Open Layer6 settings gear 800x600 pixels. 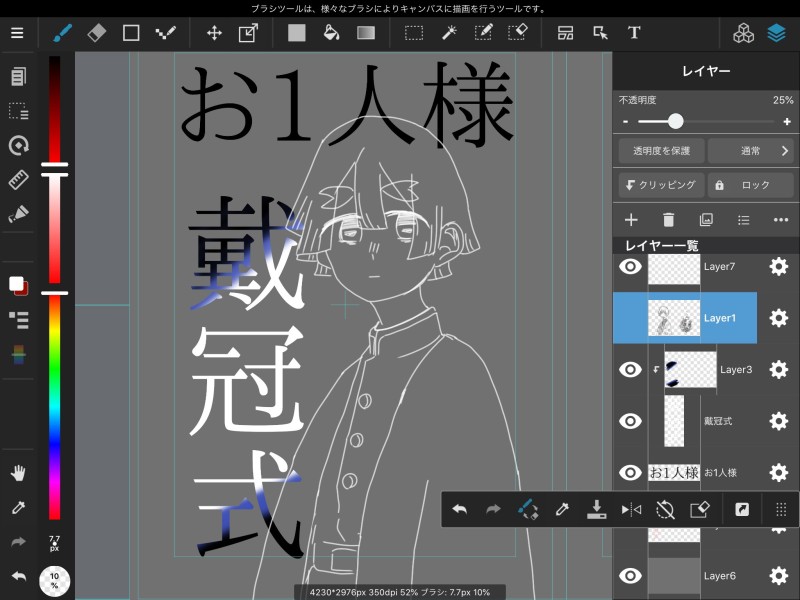[779, 576]
